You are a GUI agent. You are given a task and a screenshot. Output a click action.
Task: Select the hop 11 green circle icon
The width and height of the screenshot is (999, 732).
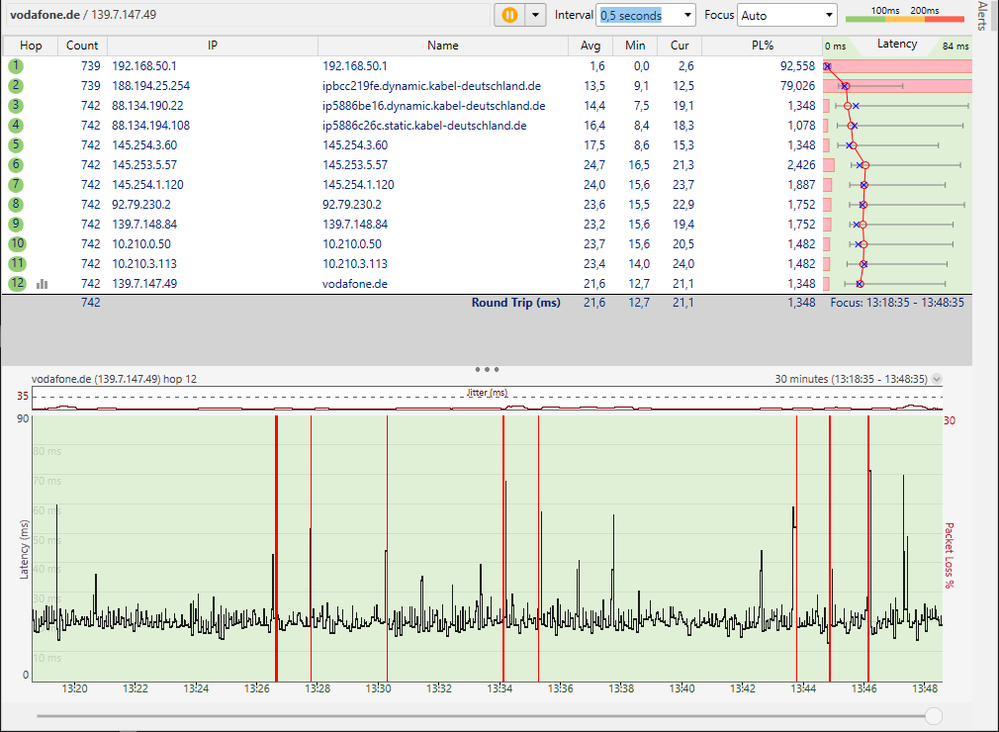17,263
